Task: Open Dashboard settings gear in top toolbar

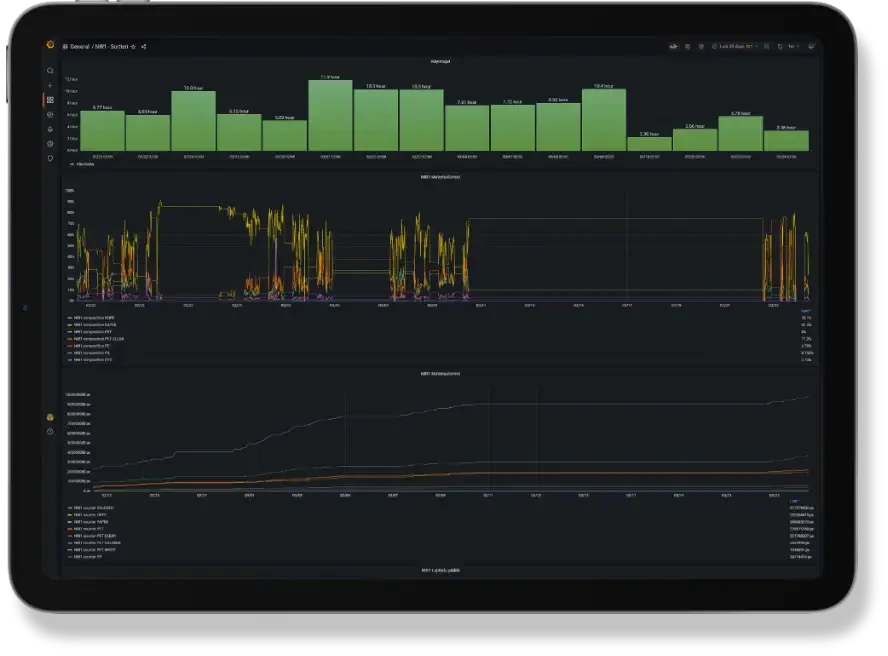Action: [701, 46]
